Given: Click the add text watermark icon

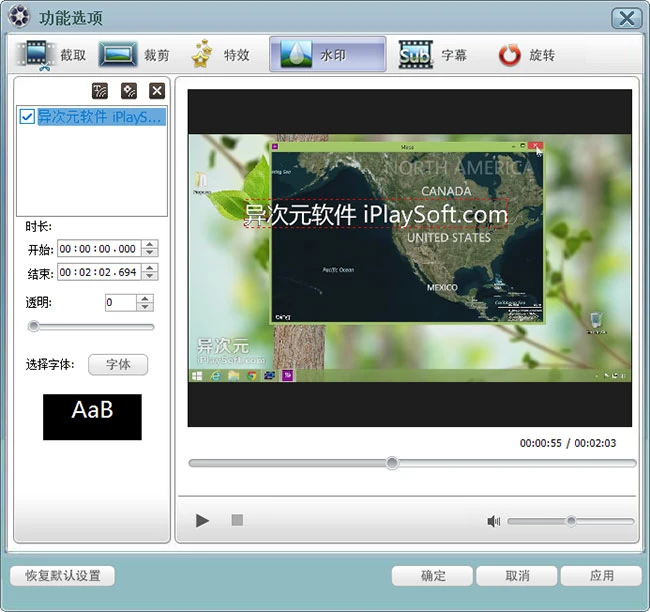Looking at the screenshot, I should pyautogui.click(x=100, y=90).
